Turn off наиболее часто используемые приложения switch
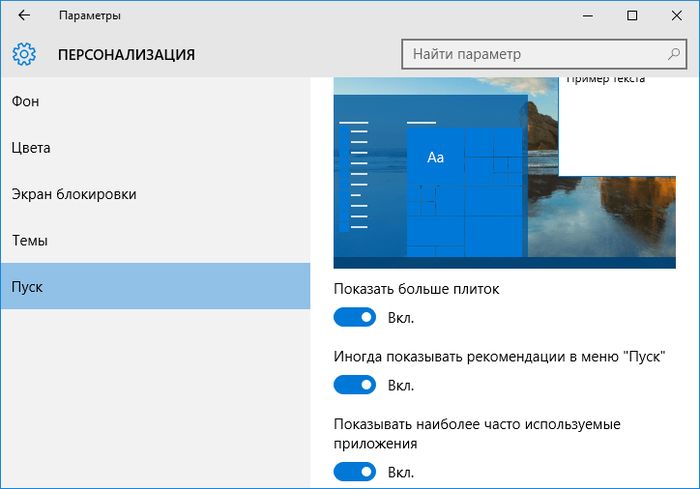 [354, 472]
